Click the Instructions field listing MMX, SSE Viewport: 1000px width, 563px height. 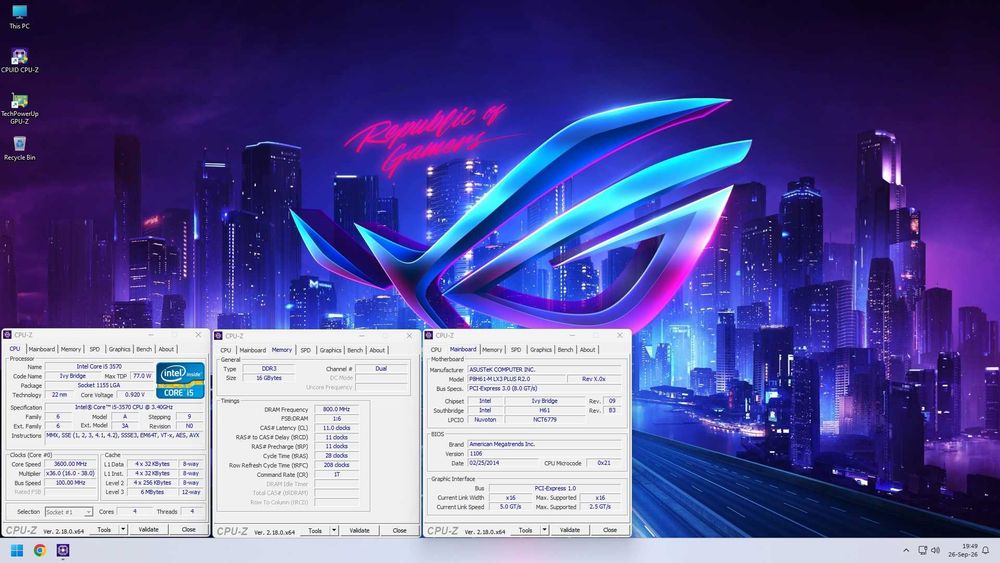tap(124, 439)
